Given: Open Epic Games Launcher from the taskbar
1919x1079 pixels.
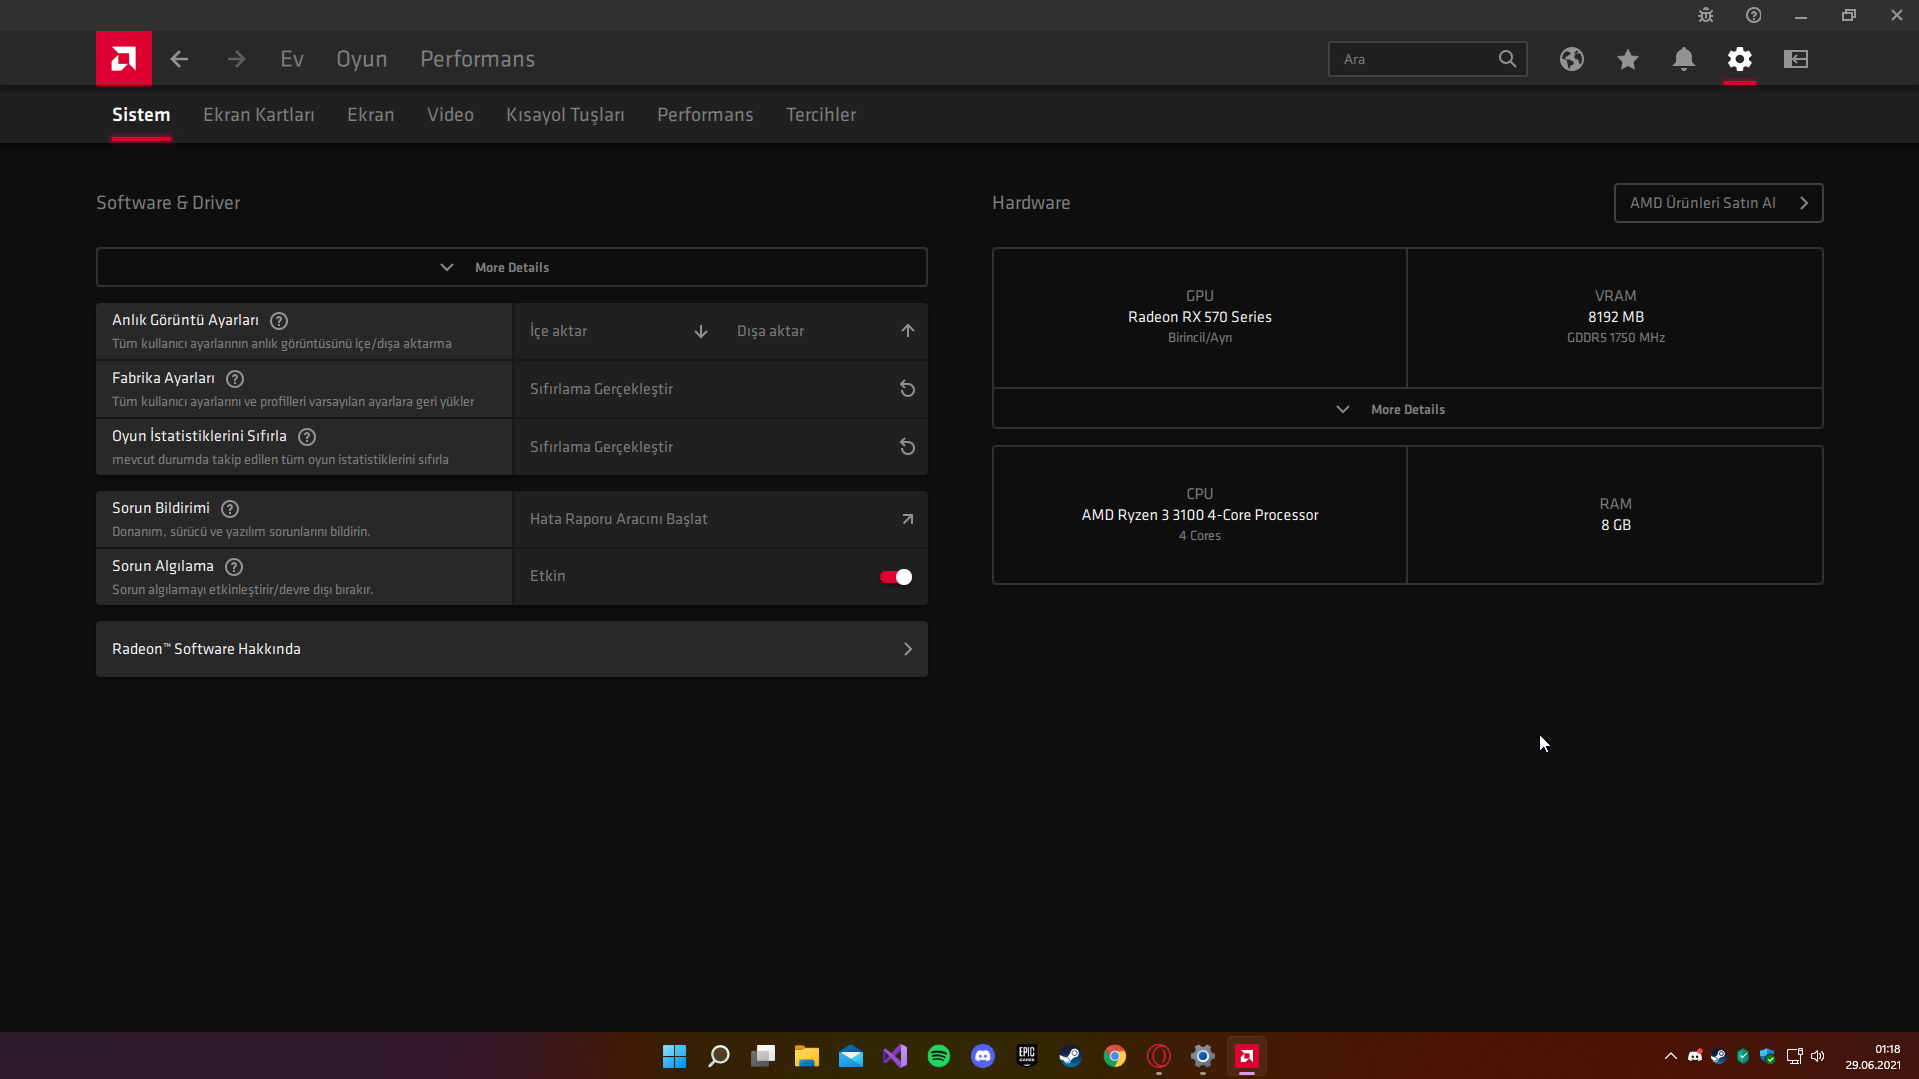Looking at the screenshot, I should click(x=1027, y=1056).
